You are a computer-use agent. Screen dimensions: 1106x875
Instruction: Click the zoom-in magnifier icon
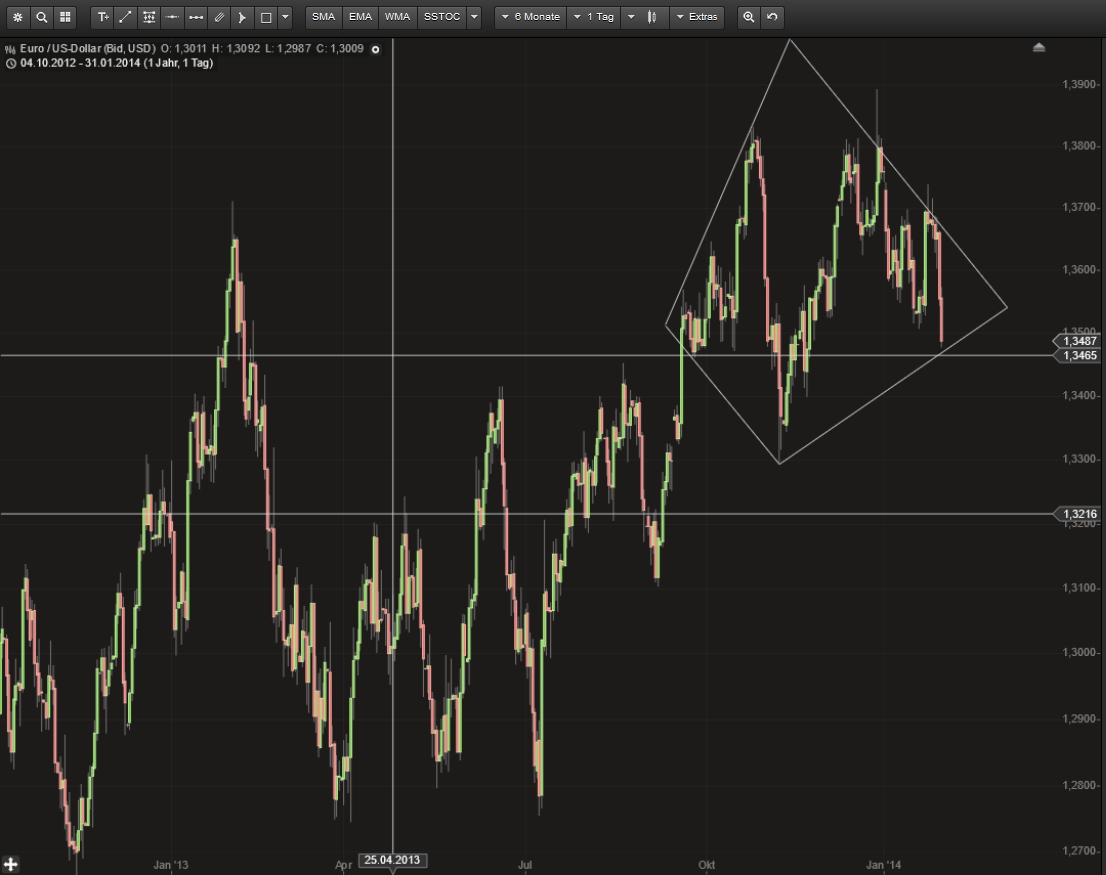[748, 17]
